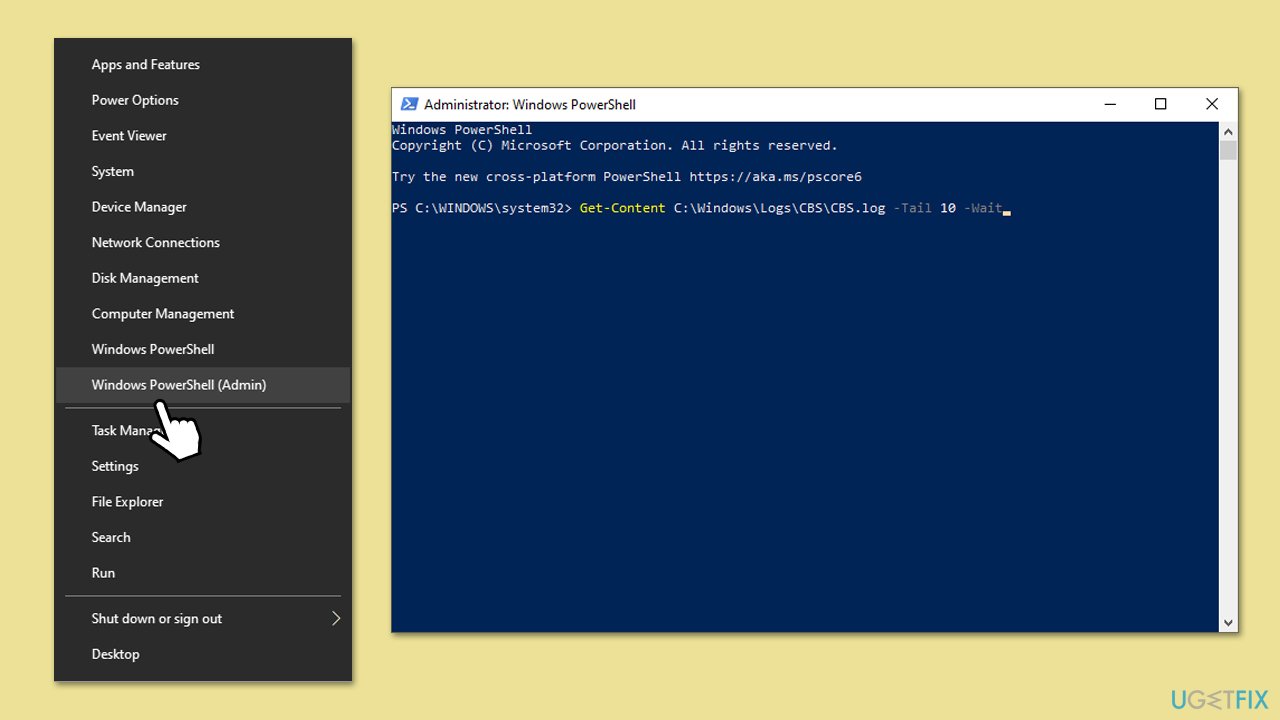Select Computer Management in menu
This screenshot has height=720, width=1280.
coord(163,314)
